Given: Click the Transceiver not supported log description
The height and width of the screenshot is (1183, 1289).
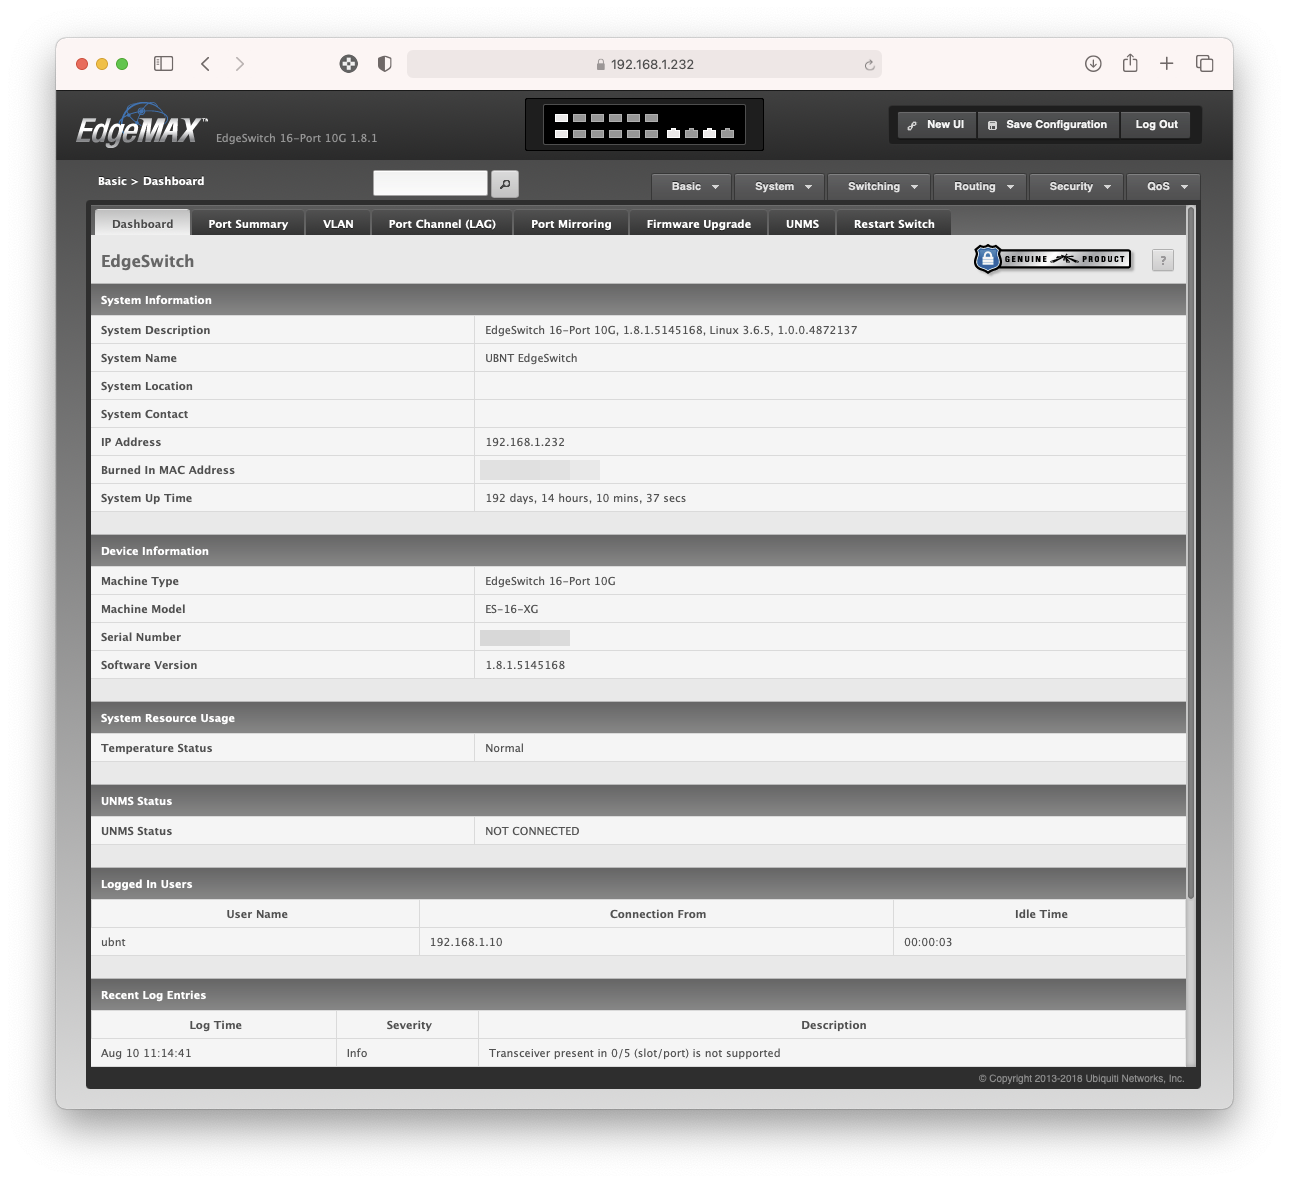Looking at the screenshot, I should pyautogui.click(x=634, y=1053).
